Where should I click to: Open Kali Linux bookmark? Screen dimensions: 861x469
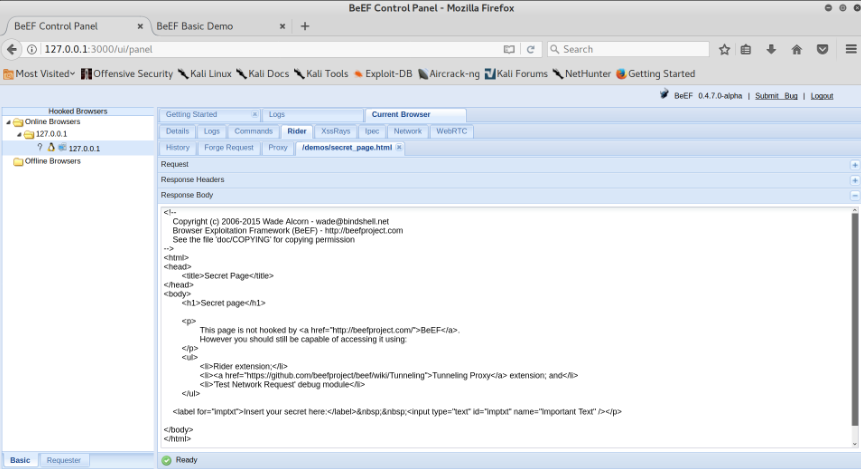204,74
